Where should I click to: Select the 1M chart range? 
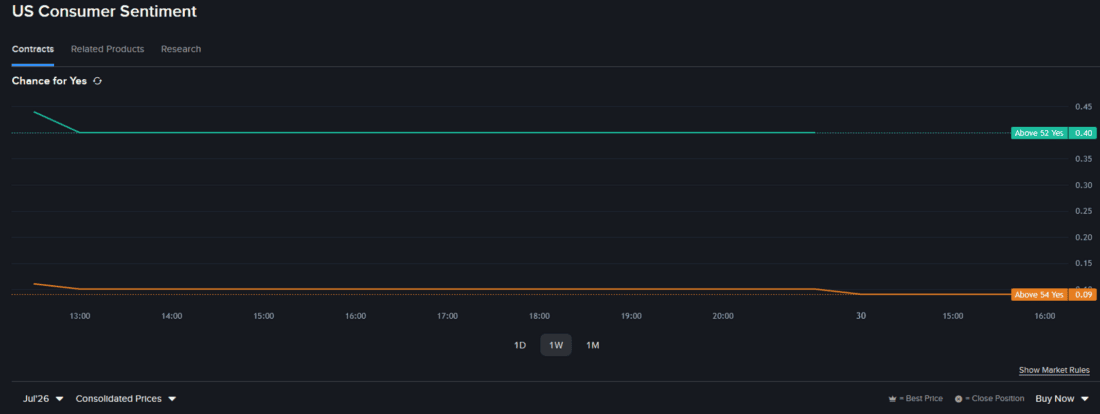point(593,345)
